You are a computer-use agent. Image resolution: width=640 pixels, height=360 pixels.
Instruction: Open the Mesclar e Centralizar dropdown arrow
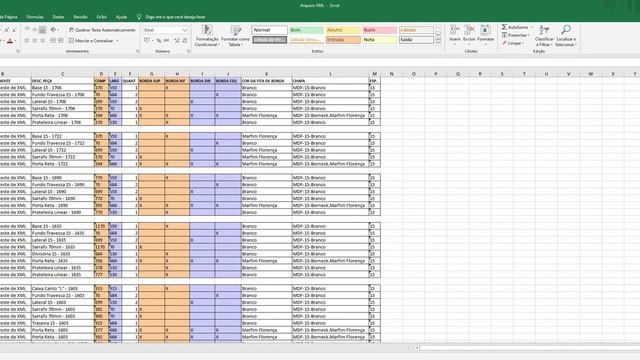[118, 41]
